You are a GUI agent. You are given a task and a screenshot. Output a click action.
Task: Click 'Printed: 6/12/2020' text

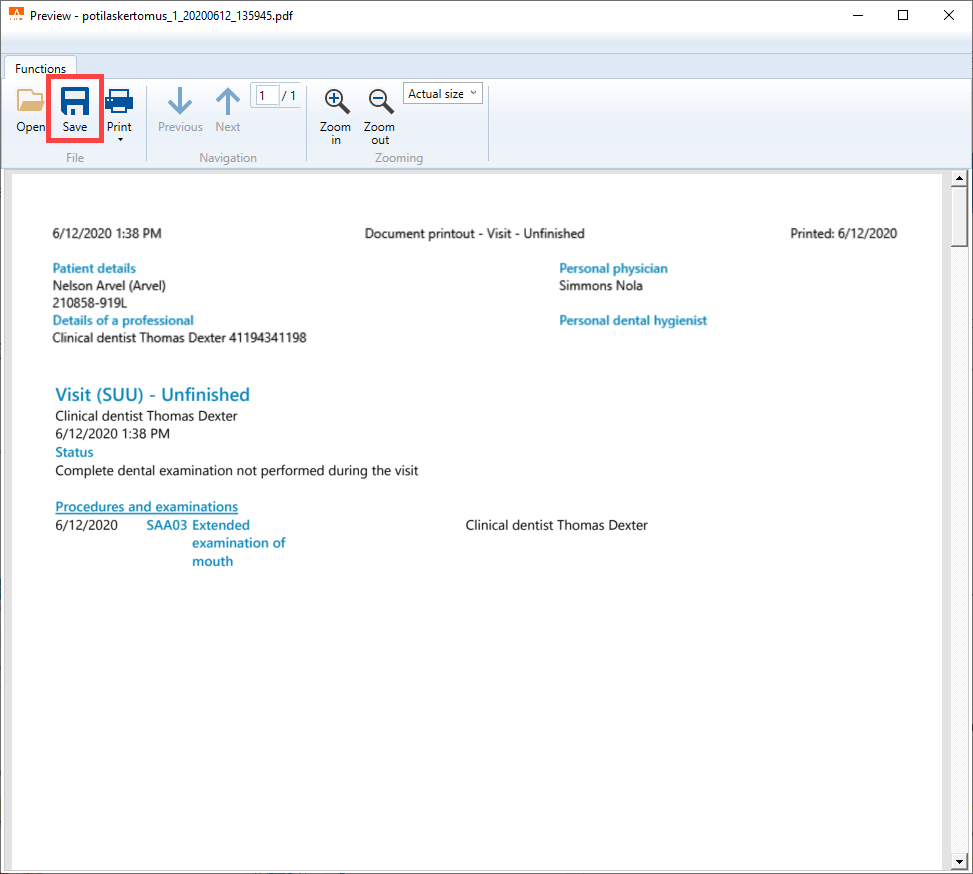(843, 233)
